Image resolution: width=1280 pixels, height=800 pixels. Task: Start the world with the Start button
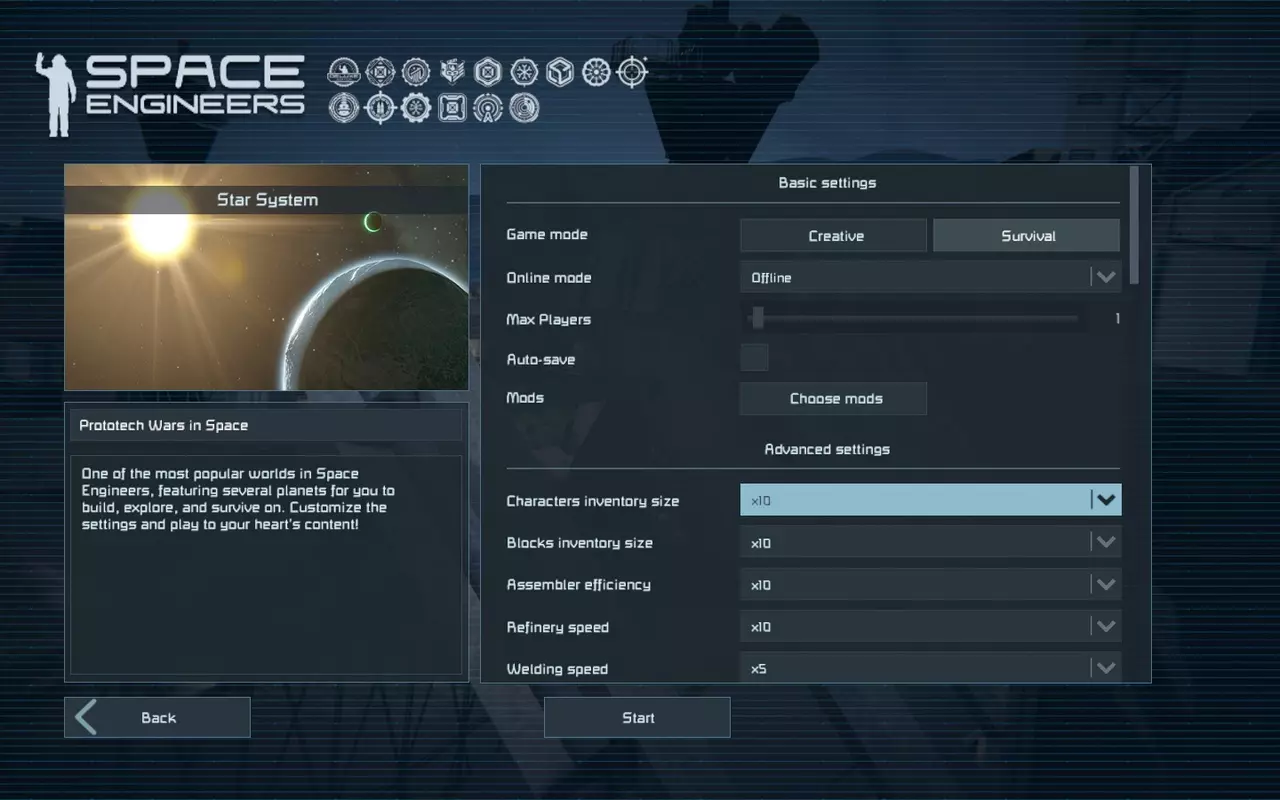pos(637,717)
